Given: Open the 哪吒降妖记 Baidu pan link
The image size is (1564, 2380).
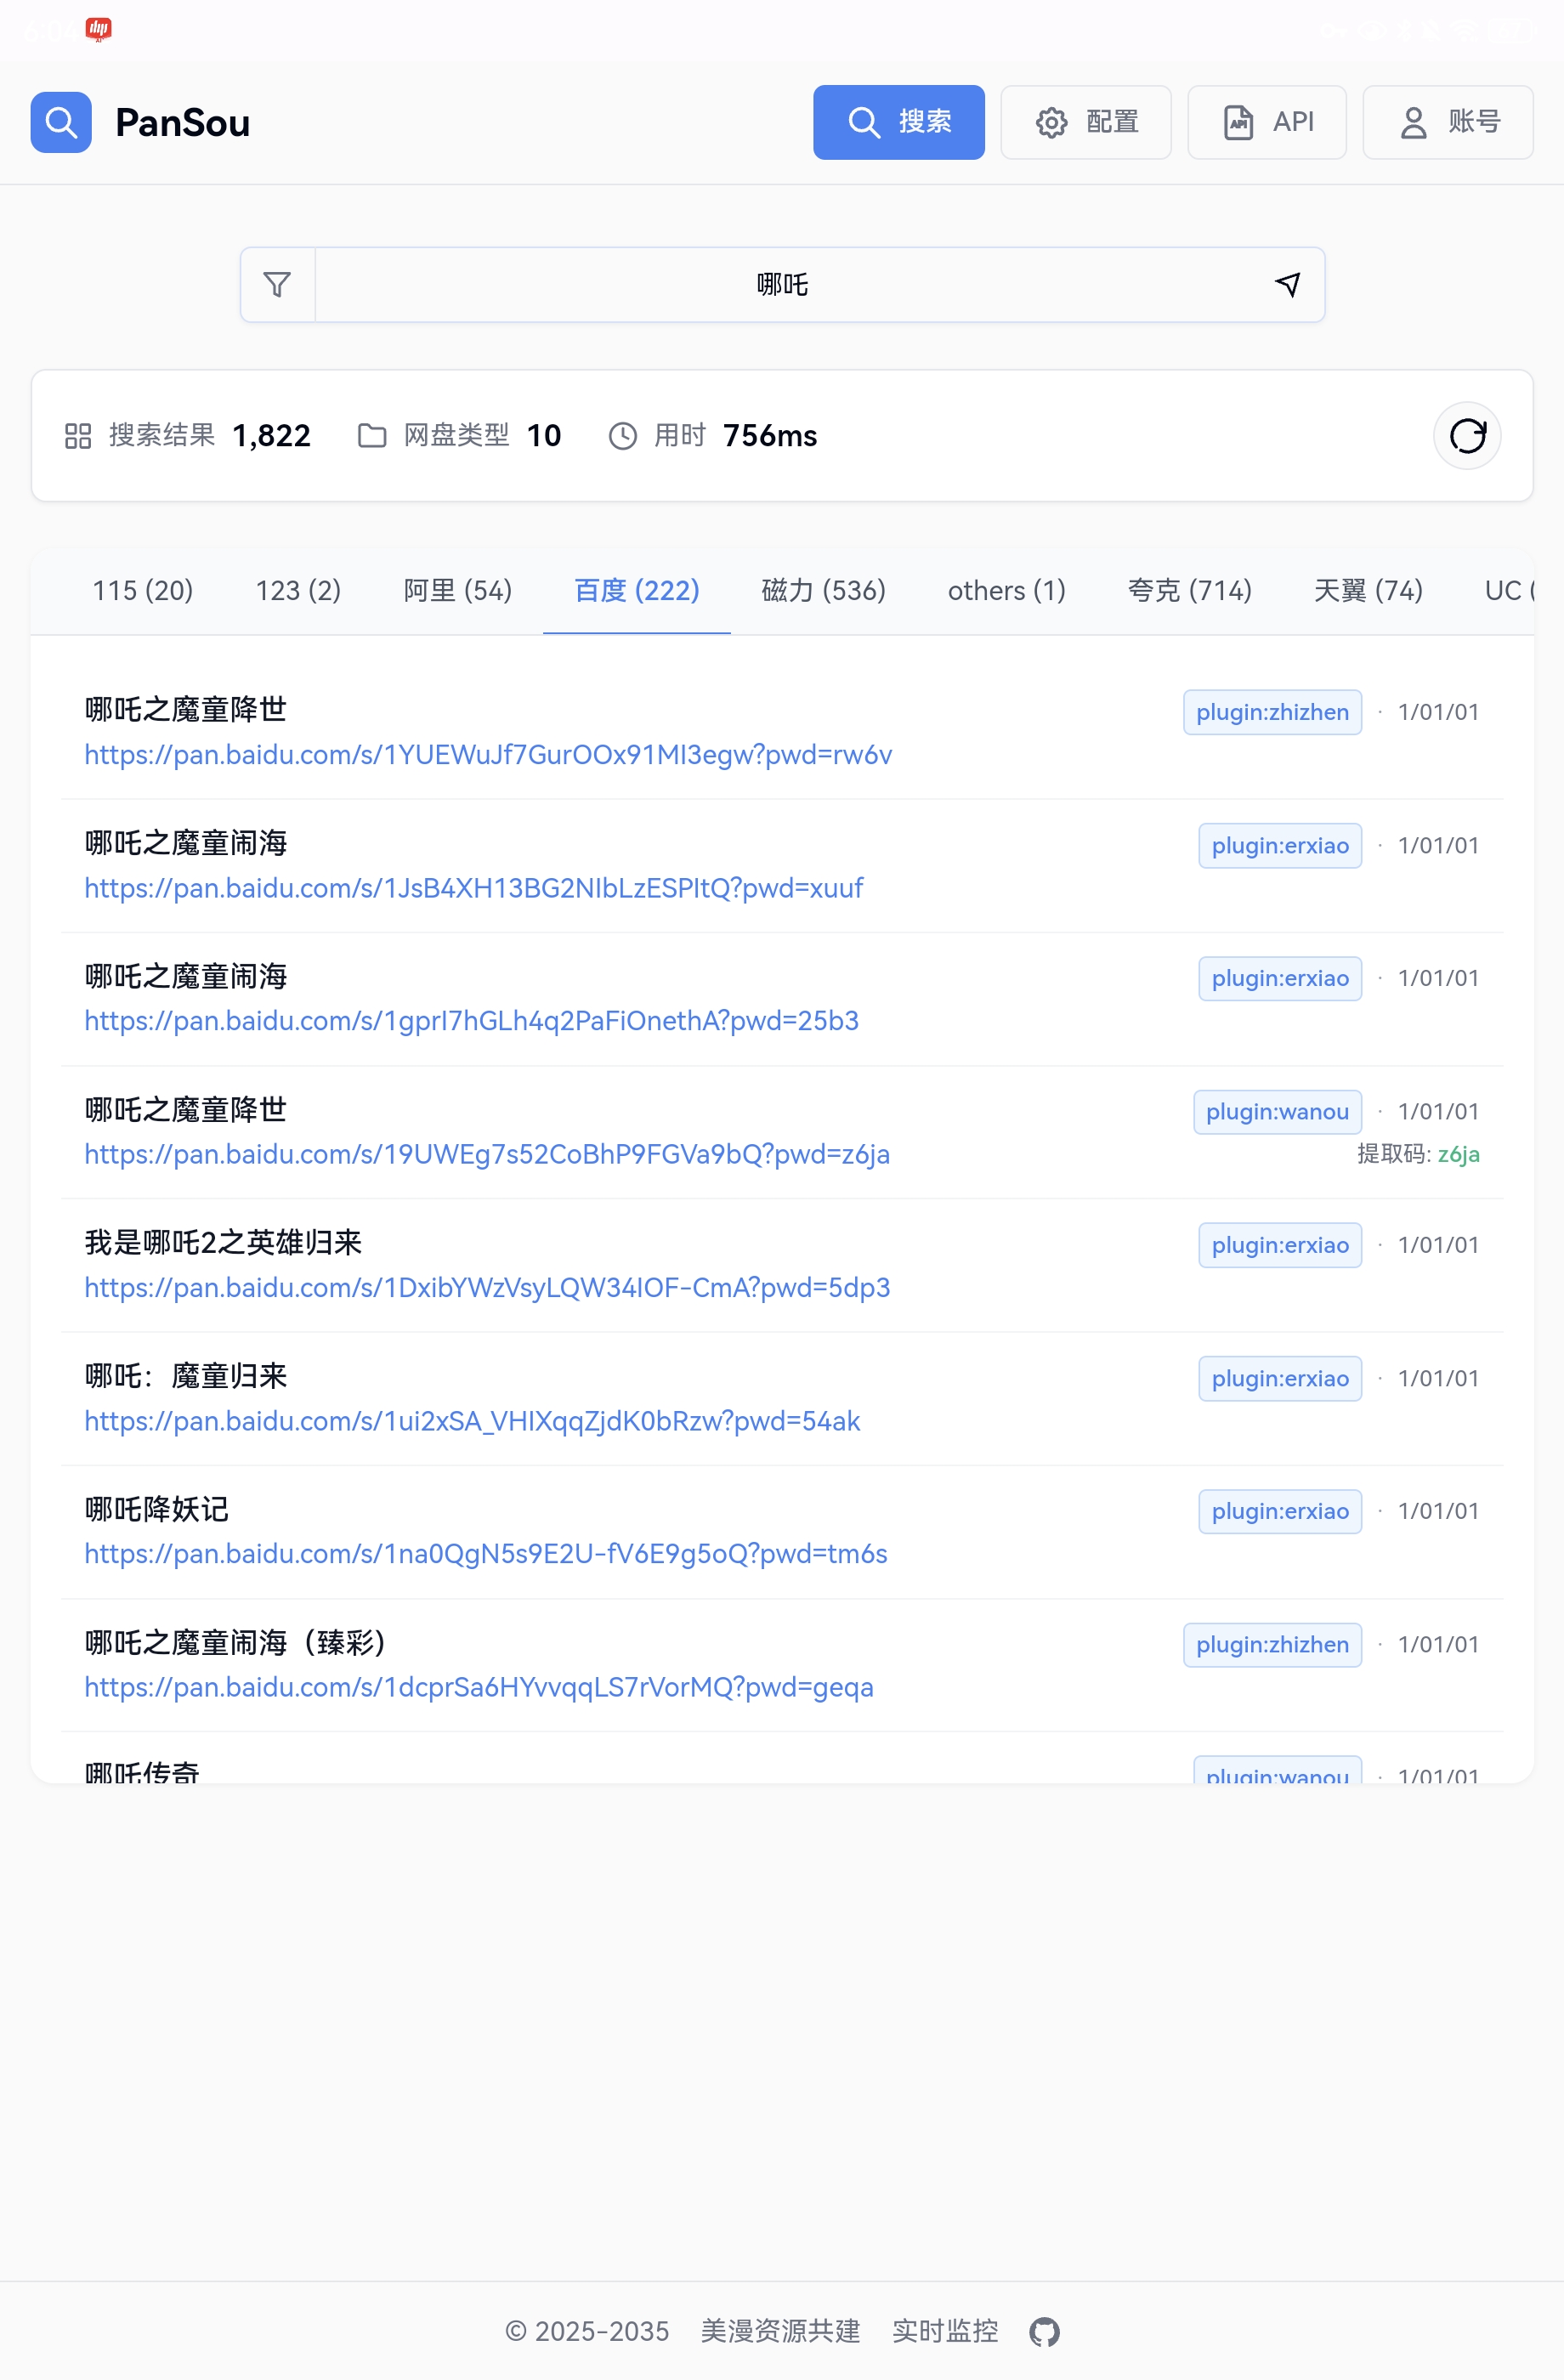Looking at the screenshot, I should (485, 1554).
